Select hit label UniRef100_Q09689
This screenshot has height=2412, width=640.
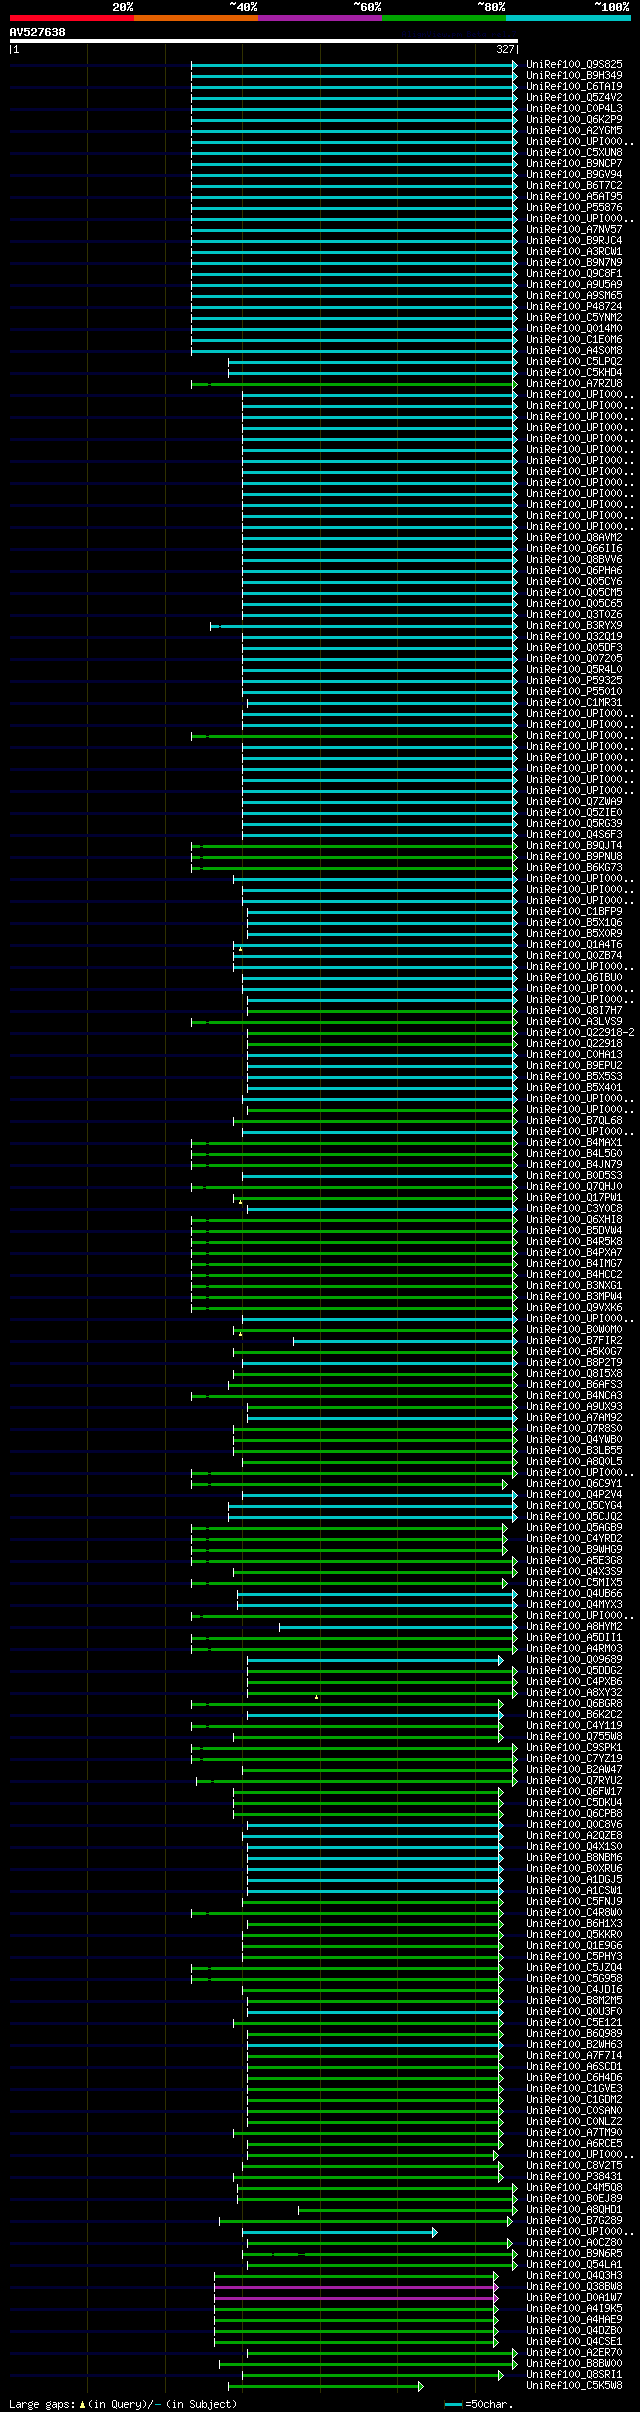(x=574, y=1659)
